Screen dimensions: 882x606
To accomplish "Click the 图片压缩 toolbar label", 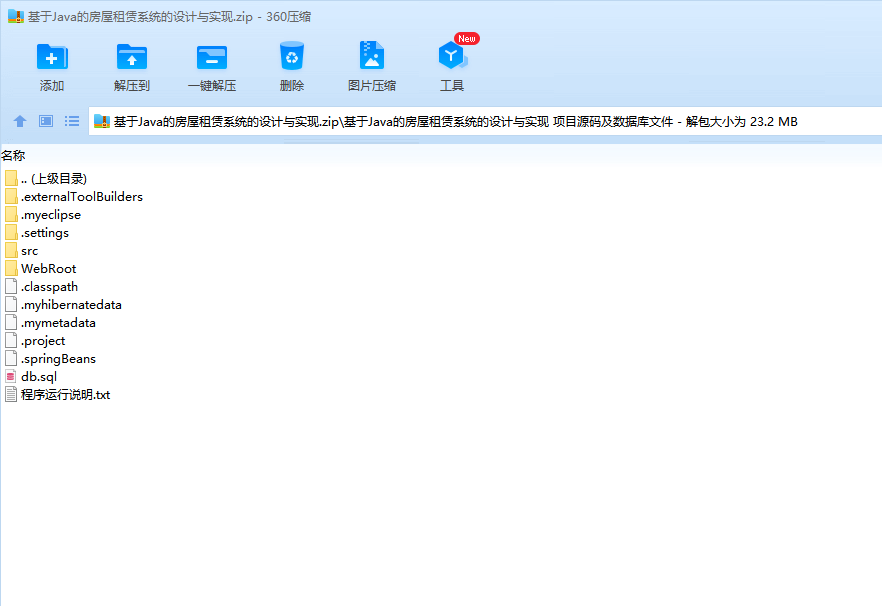I will tap(371, 86).
